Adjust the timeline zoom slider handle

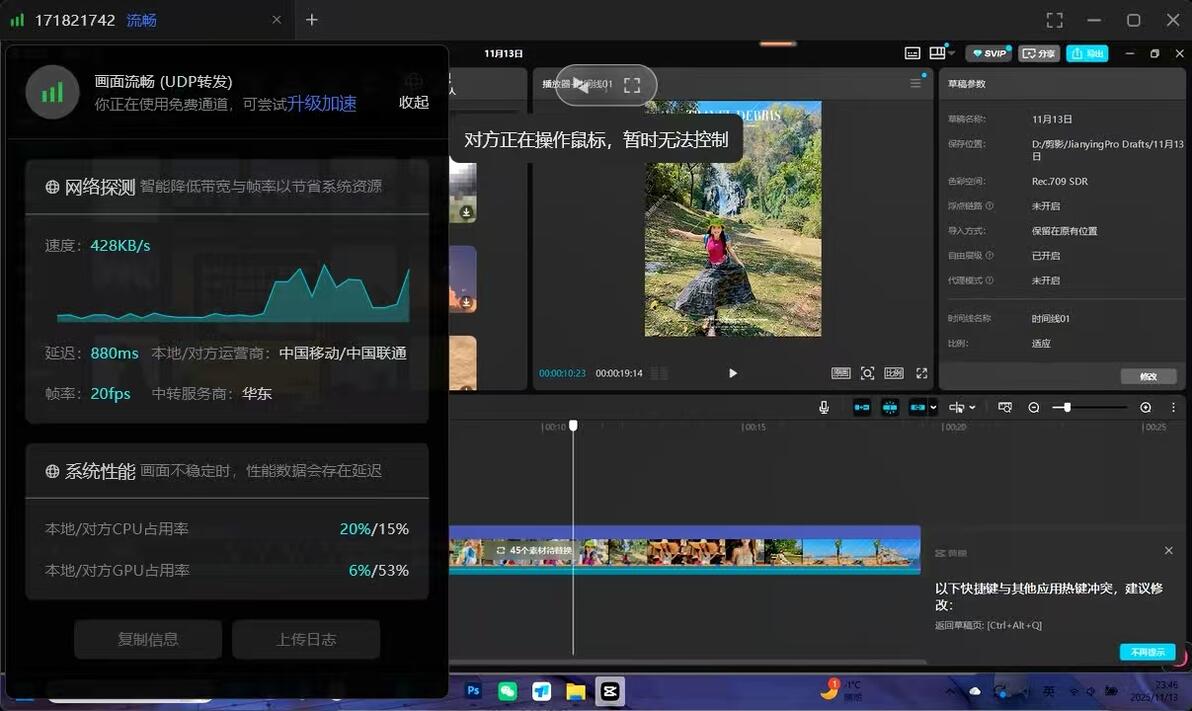tap(1067, 408)
